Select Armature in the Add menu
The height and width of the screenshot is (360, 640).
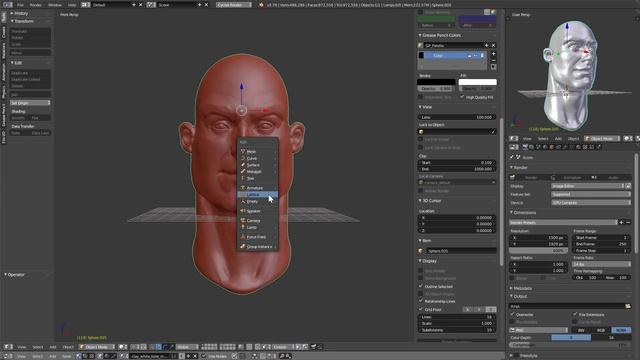click(258, 188)
